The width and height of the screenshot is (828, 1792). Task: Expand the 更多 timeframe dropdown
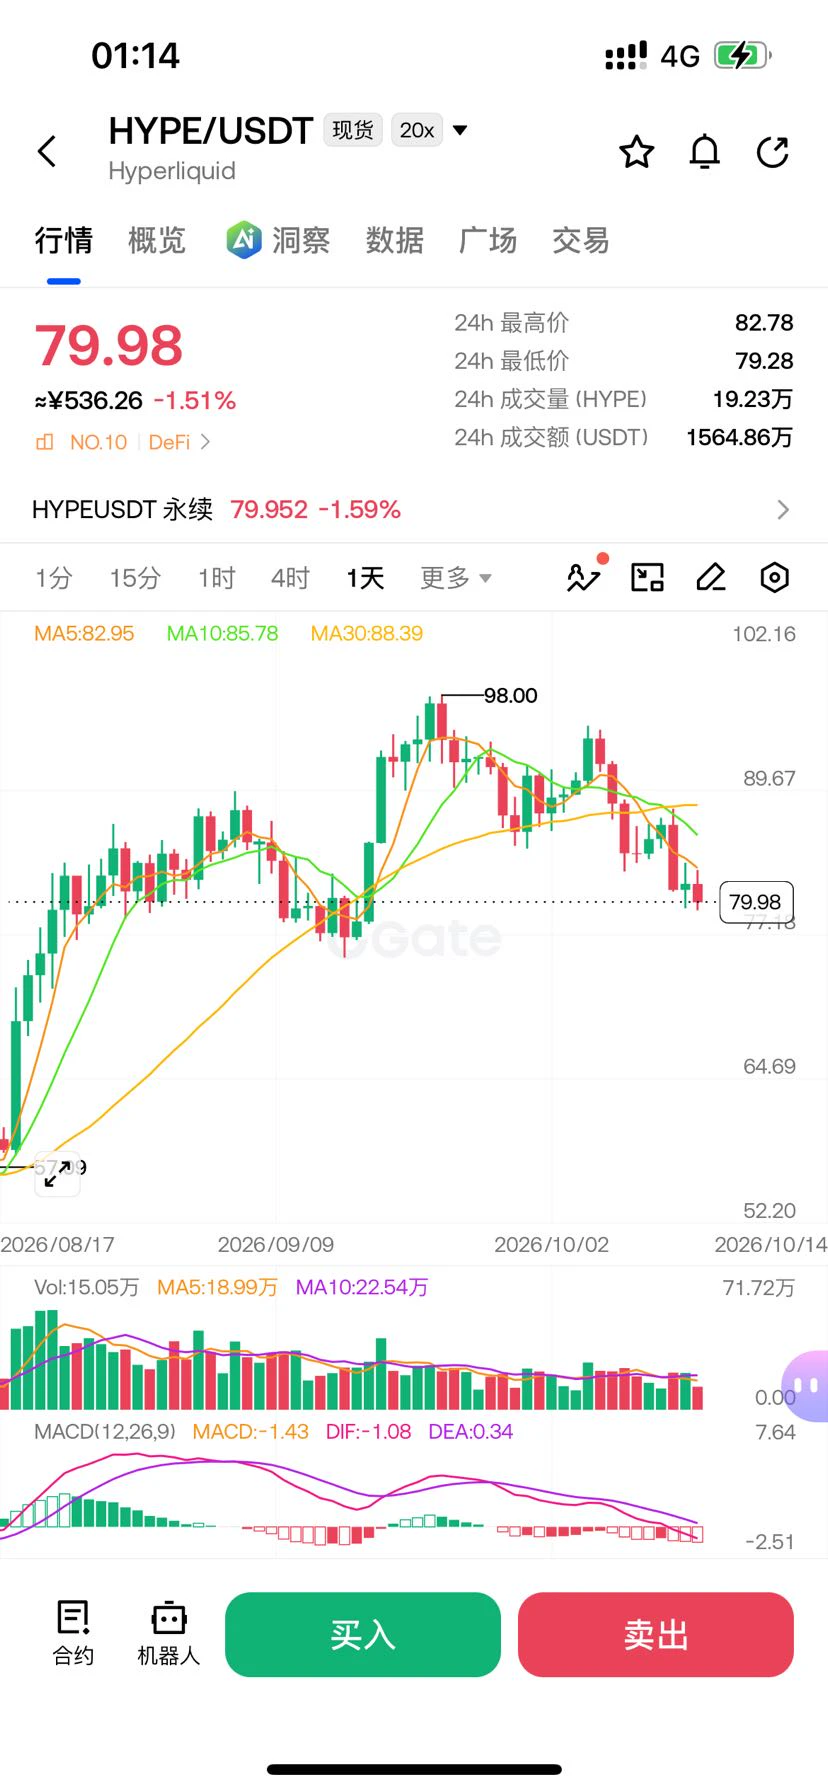456,578
